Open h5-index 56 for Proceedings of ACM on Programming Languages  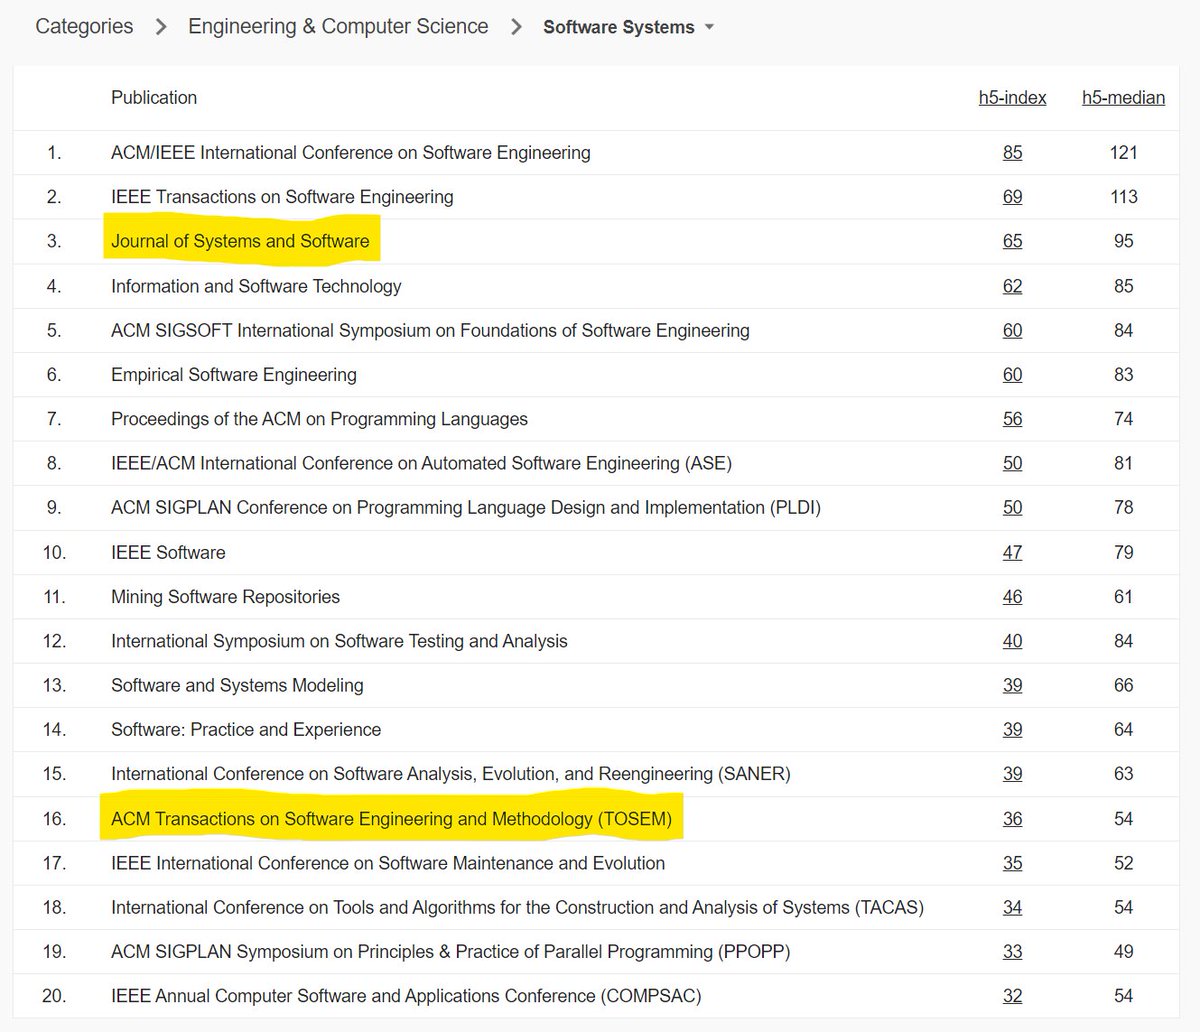[x=1012, y=419]
